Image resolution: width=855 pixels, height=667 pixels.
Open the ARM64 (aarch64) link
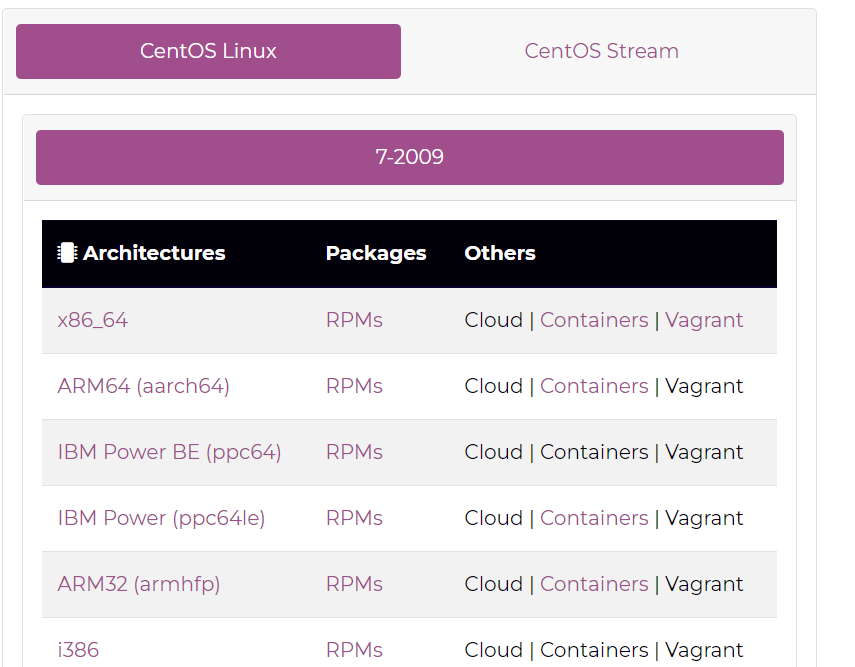click(143, 386)
